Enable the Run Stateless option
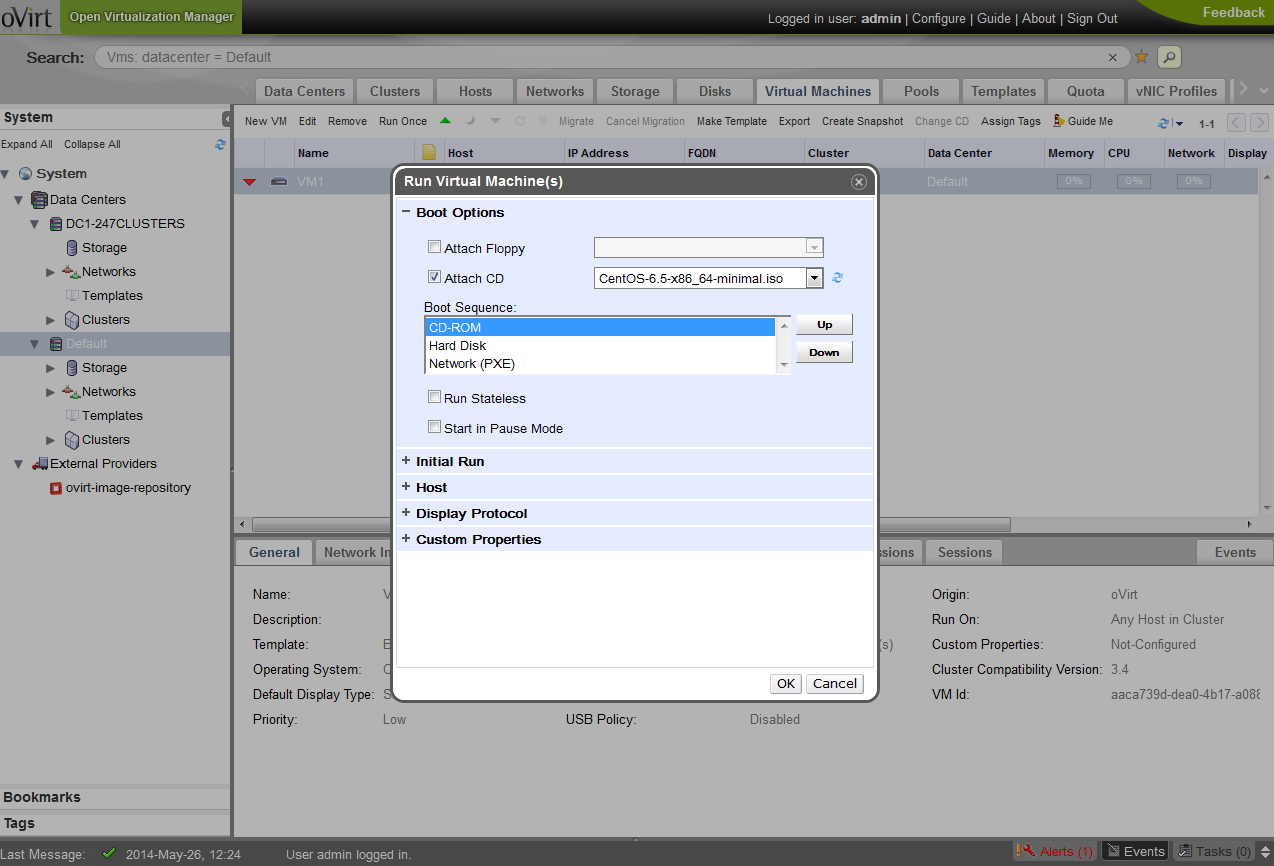The height and width of the screenshot is (866, 1274). coord(434,397)
